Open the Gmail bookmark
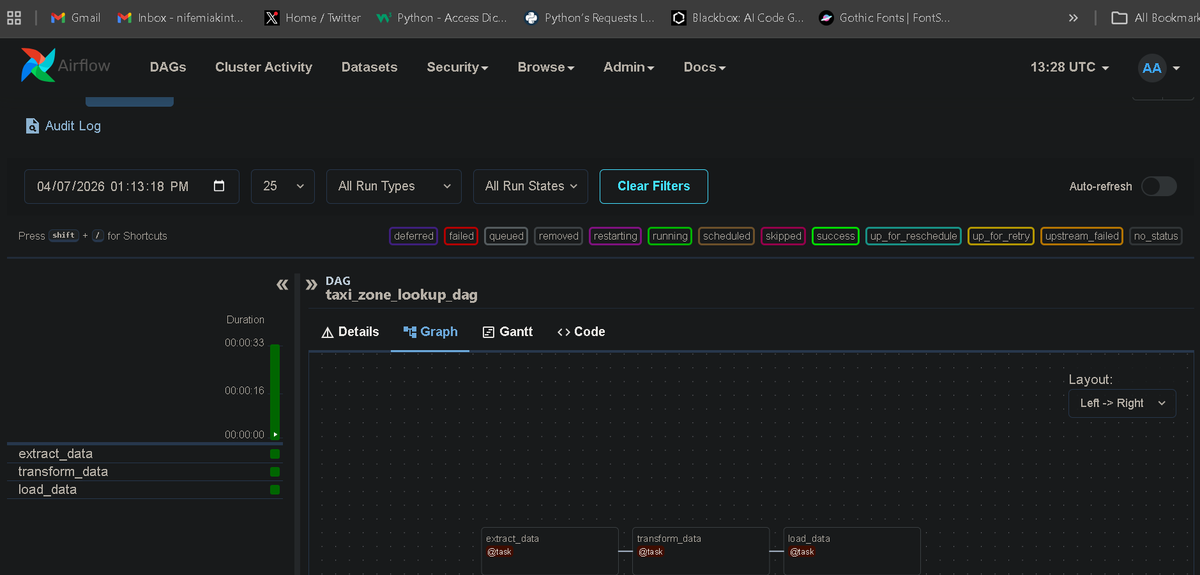 point(76,18)
